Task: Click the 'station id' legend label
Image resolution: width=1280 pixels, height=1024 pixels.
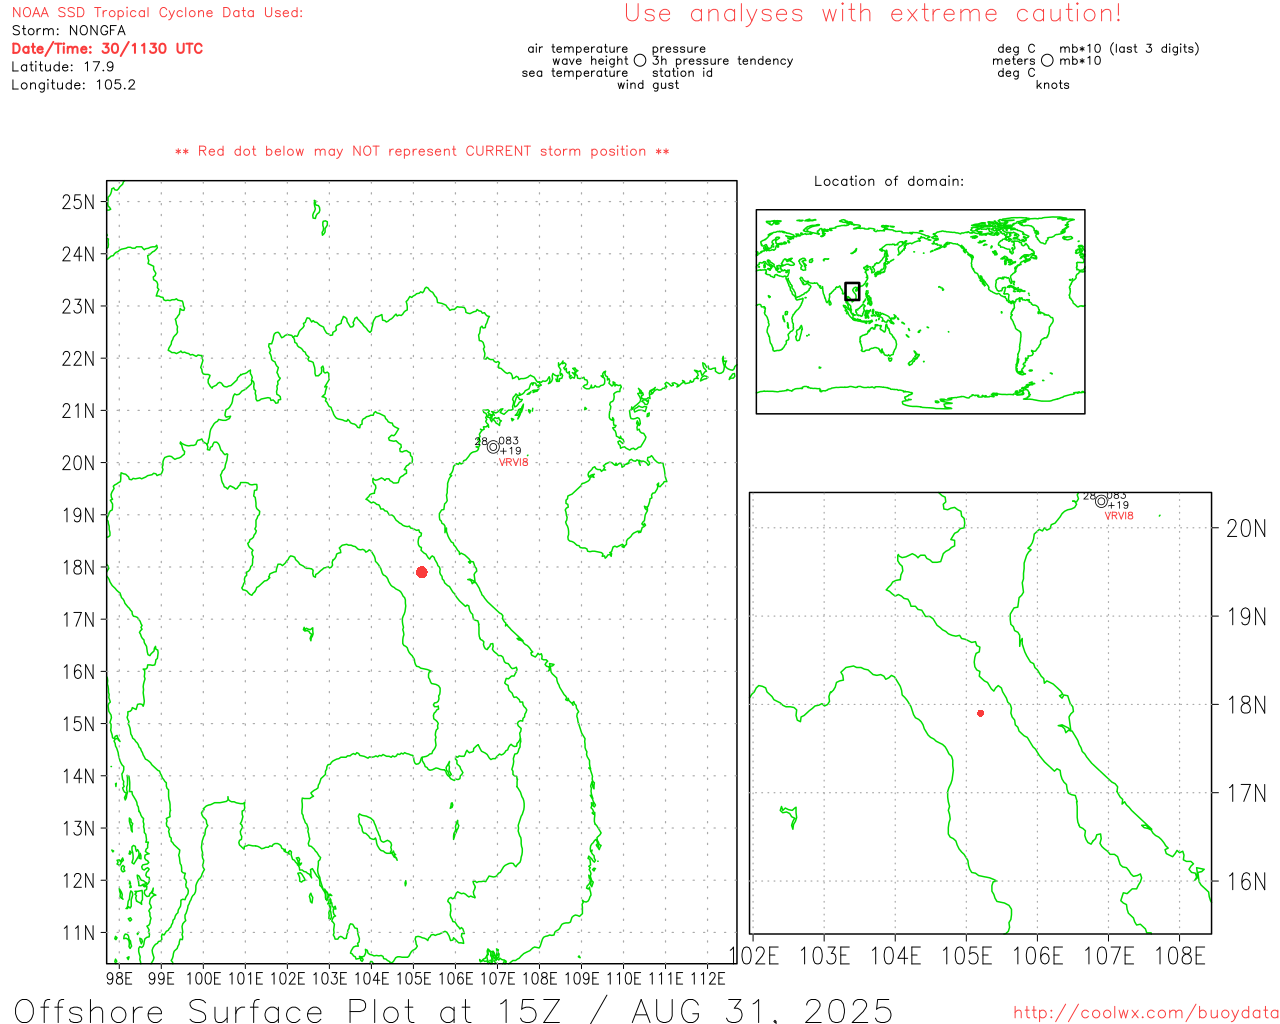Action: click(682, 73)
